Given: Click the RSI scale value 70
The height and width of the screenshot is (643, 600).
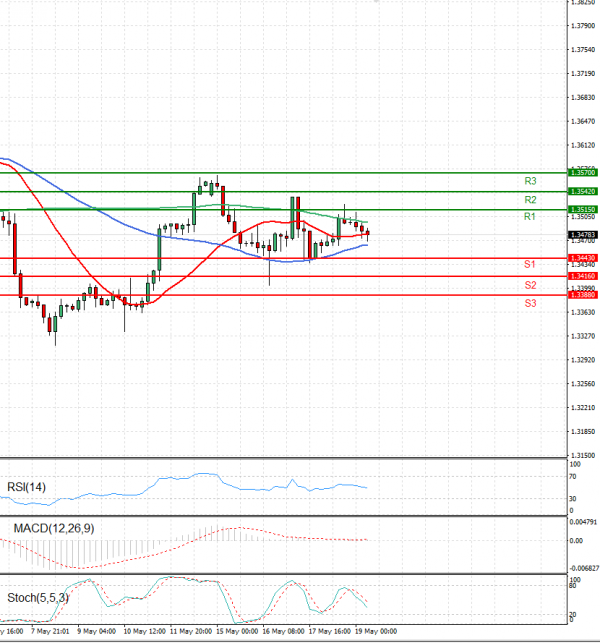Looking at the screenshot, I should point(573,477).
